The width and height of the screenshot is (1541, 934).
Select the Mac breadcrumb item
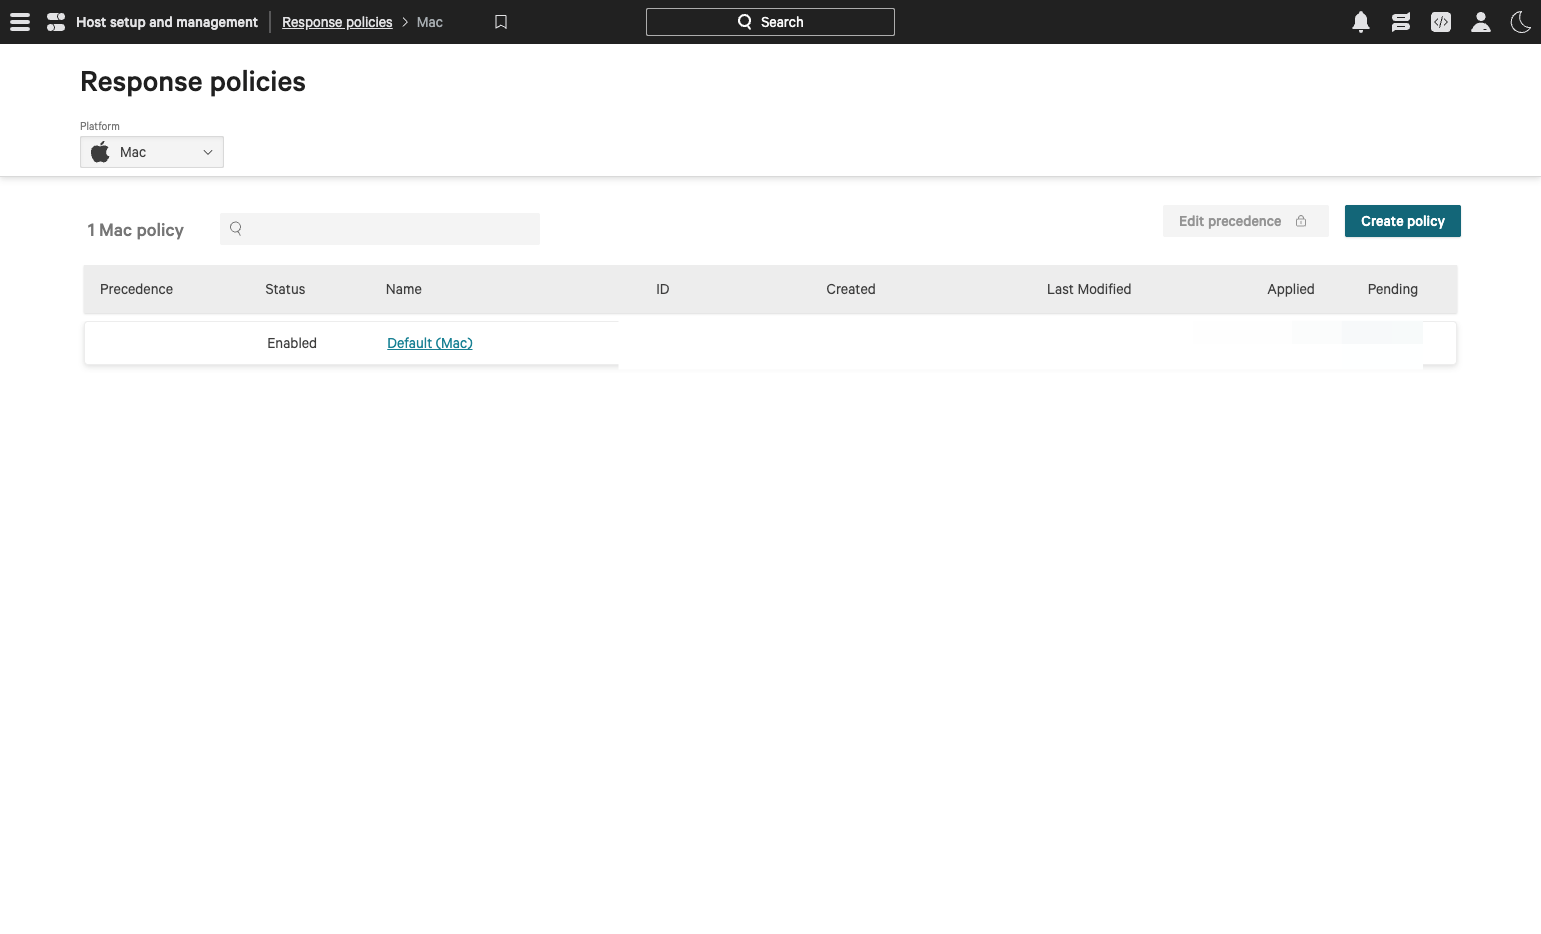point(429,22)
